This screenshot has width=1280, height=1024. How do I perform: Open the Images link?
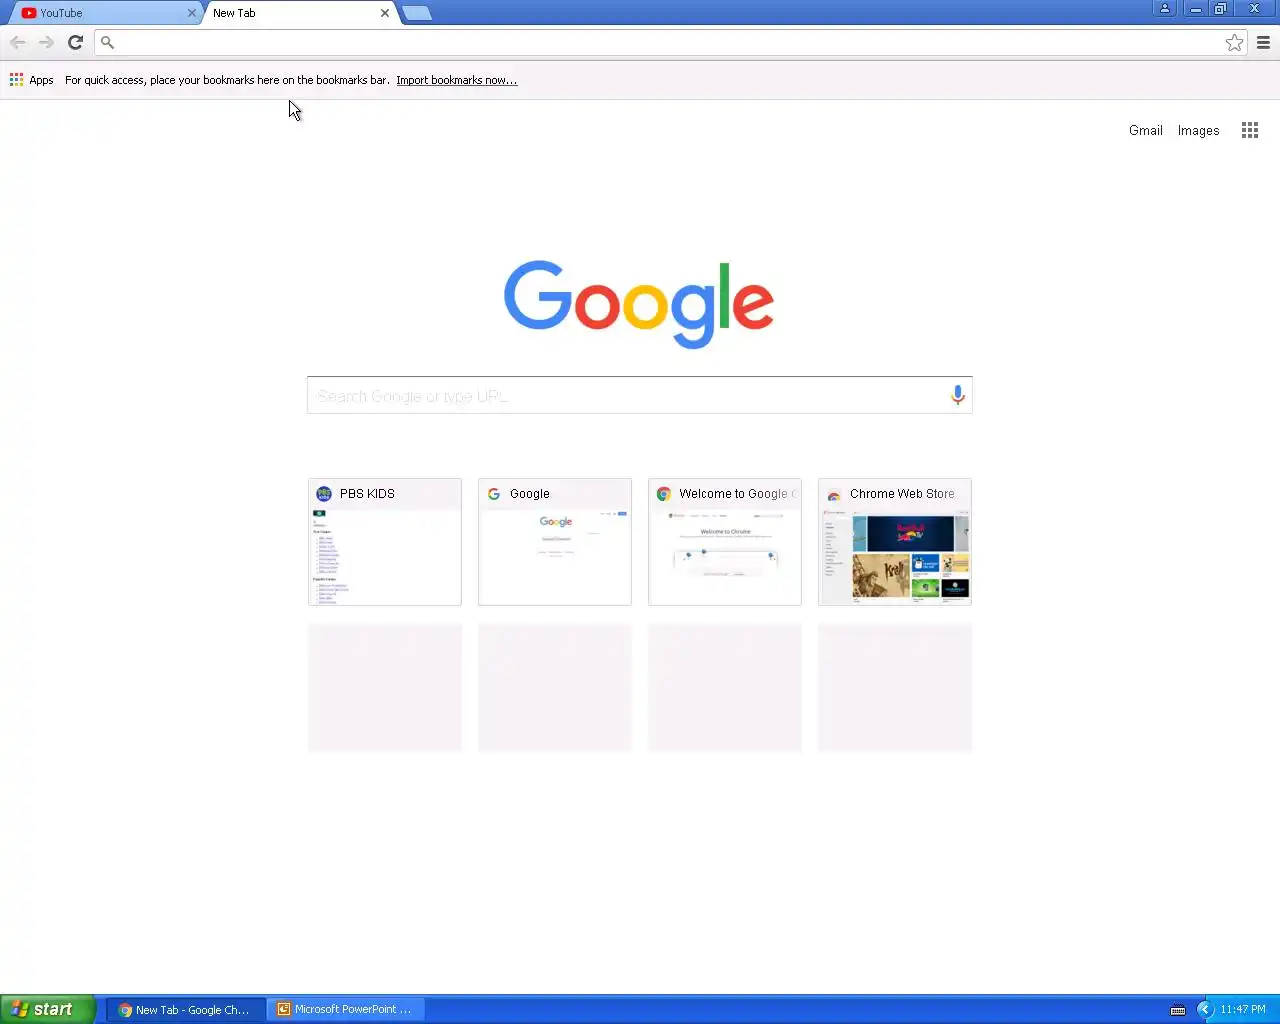point(1198,130)
